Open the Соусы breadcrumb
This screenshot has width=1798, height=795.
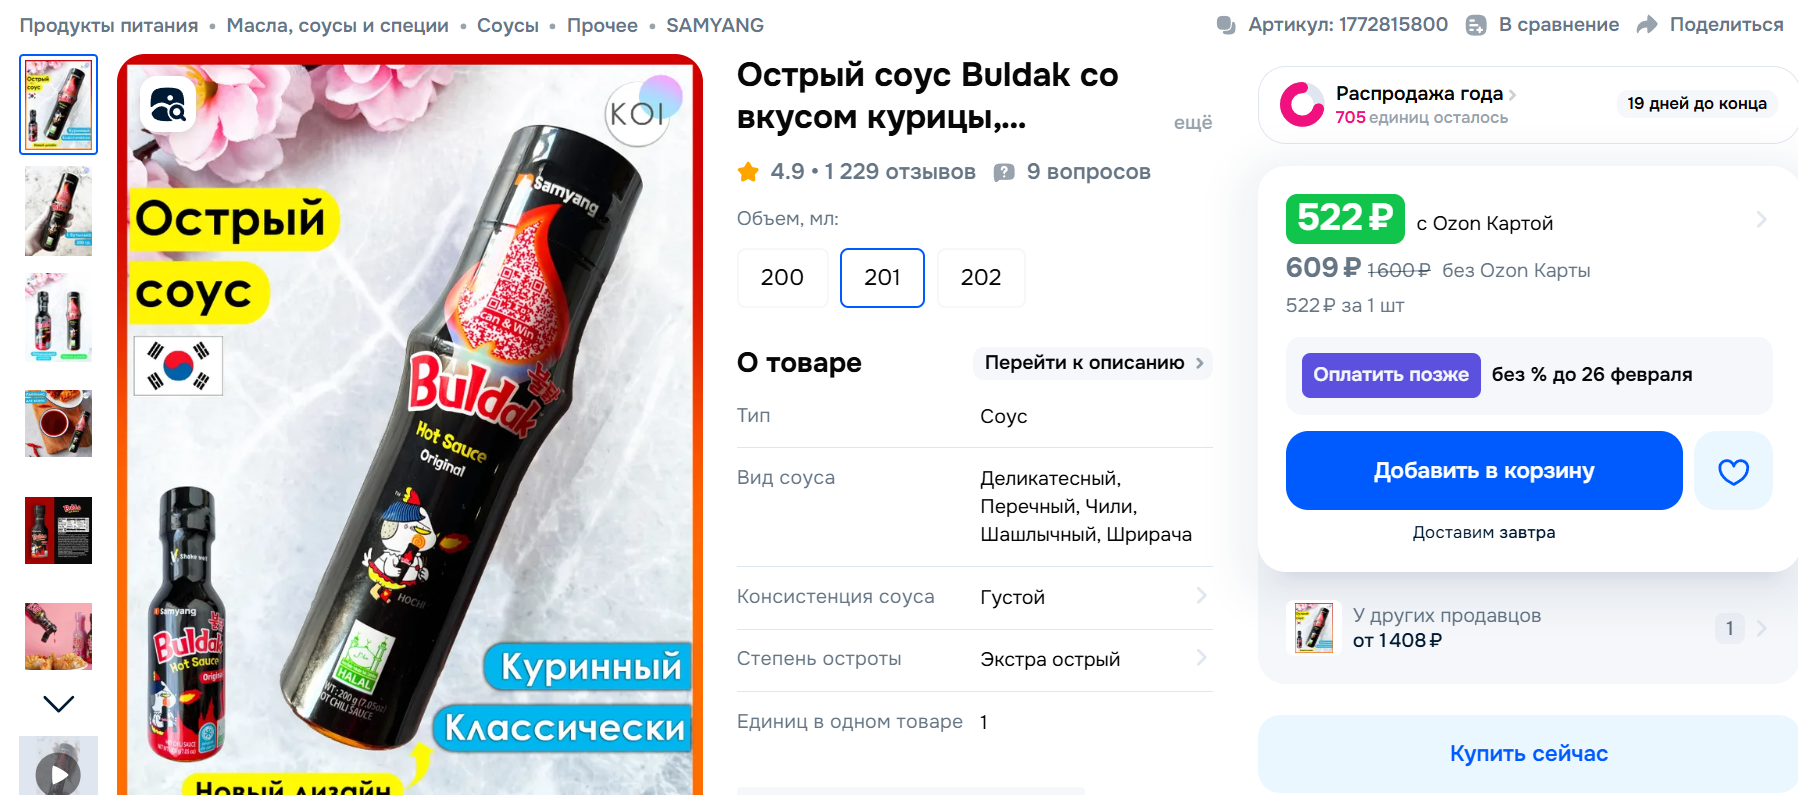[508, 25]
